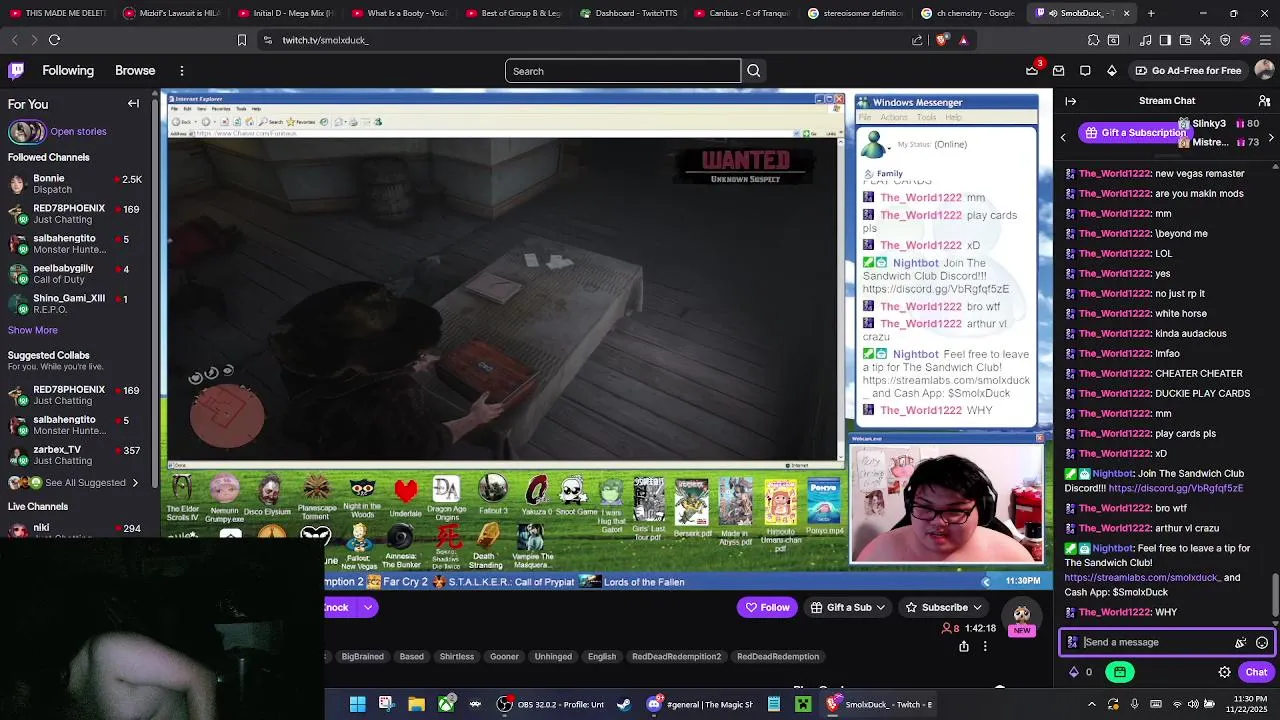Show next gift leaderboard entry arrow
The width and height of the screenshot is (1280, 720).
click(1271, 137)
